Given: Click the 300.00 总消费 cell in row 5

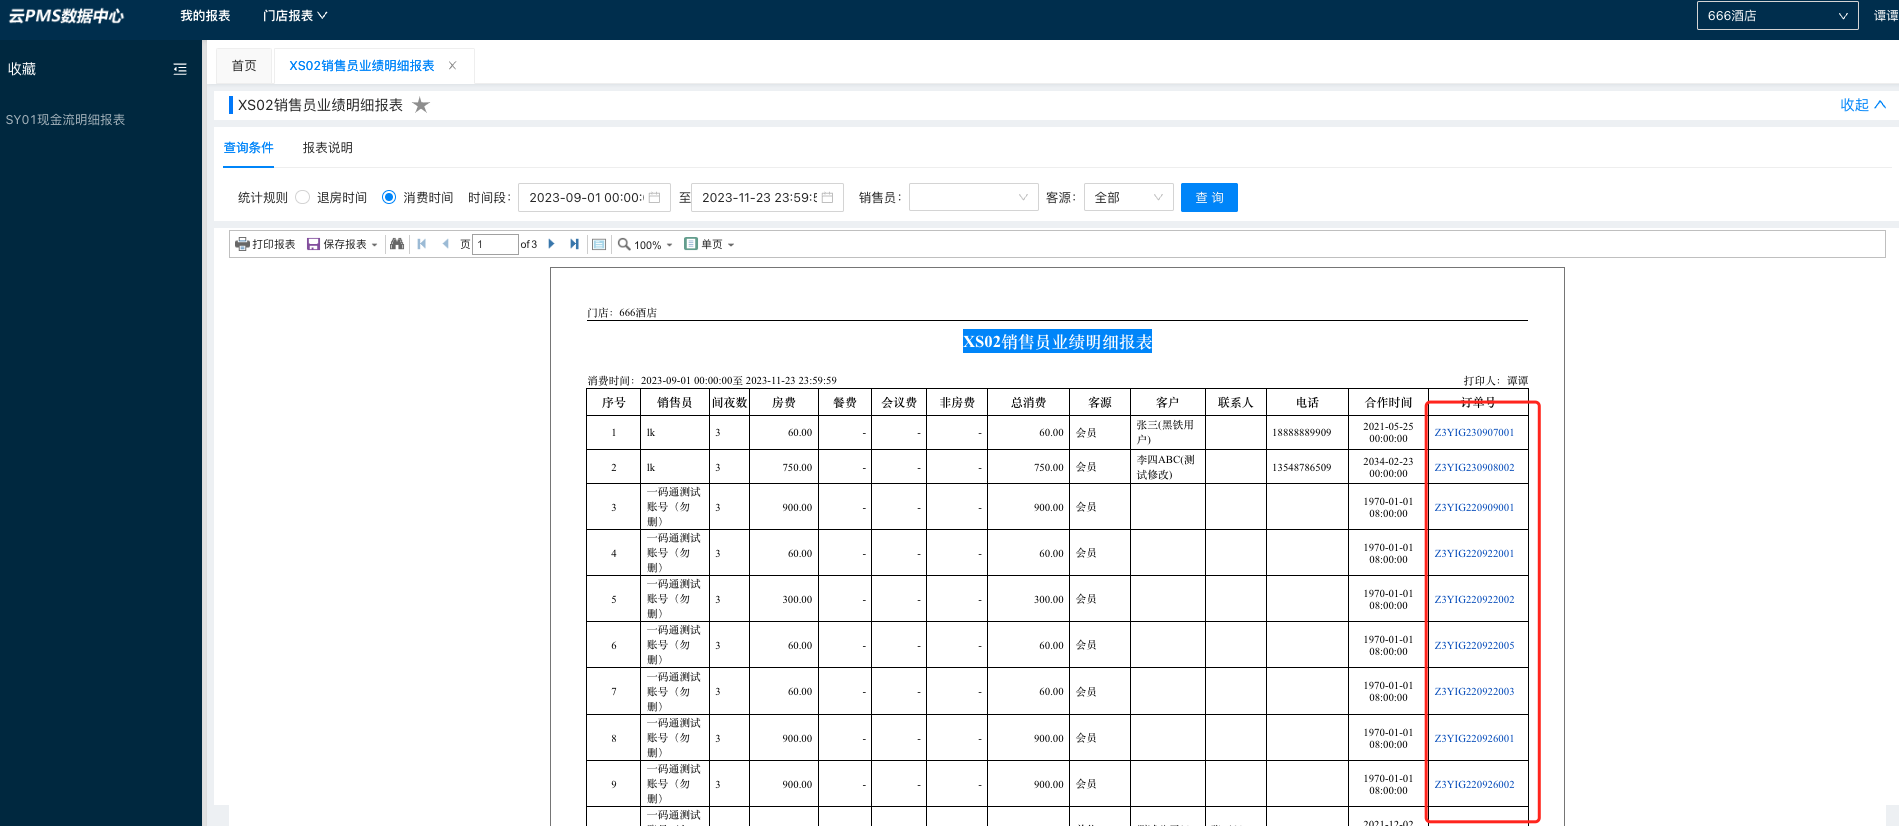Looking at the screenshot, I should (1028, 600).
